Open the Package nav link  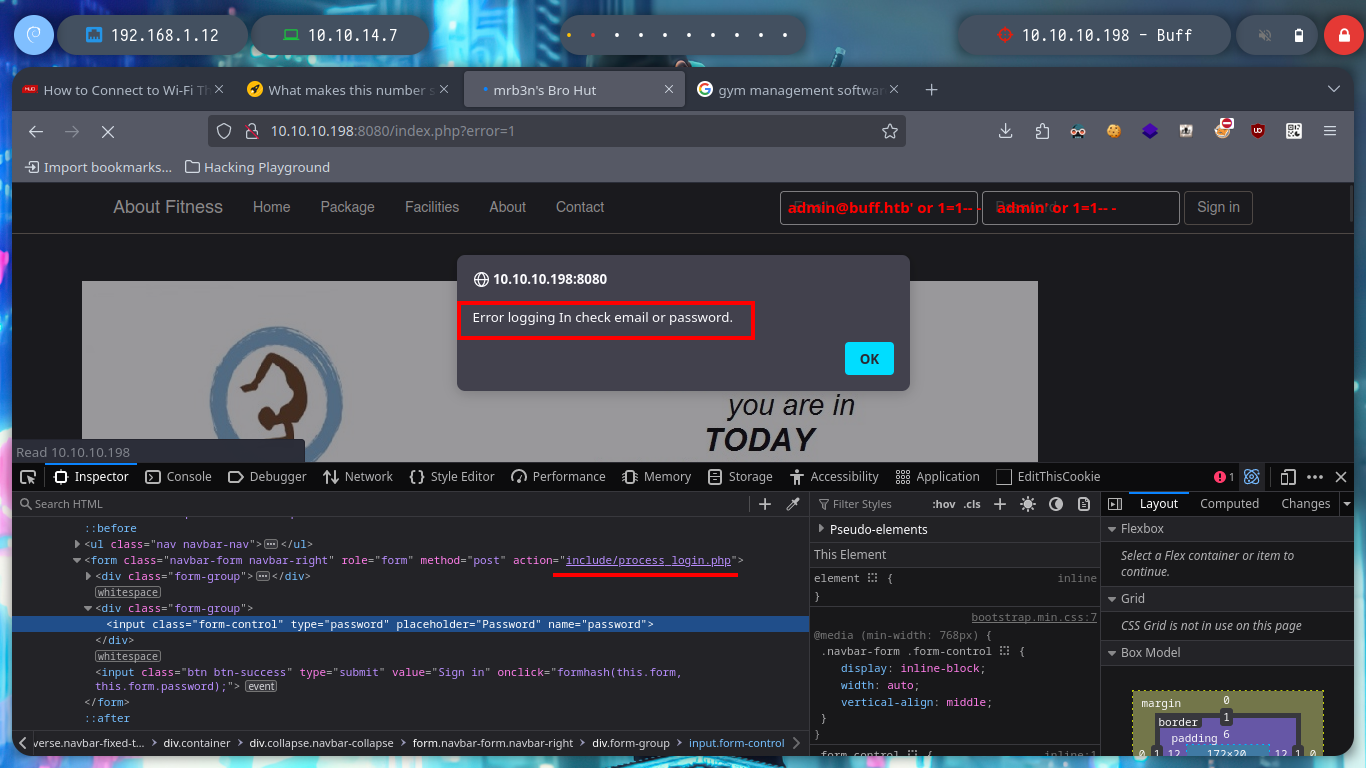click(x=347, y=207)
